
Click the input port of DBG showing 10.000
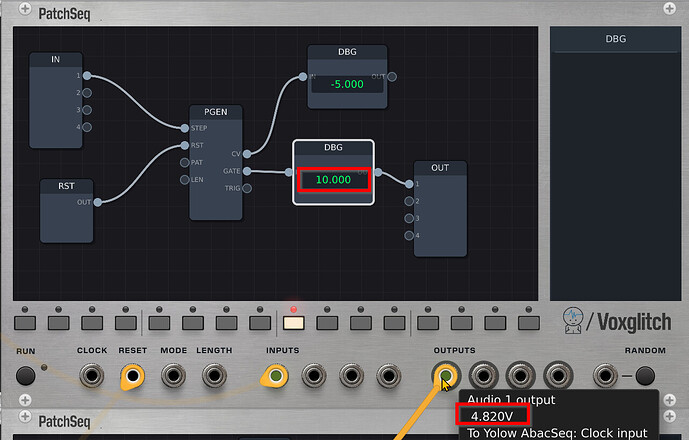(x=289, y=172)
